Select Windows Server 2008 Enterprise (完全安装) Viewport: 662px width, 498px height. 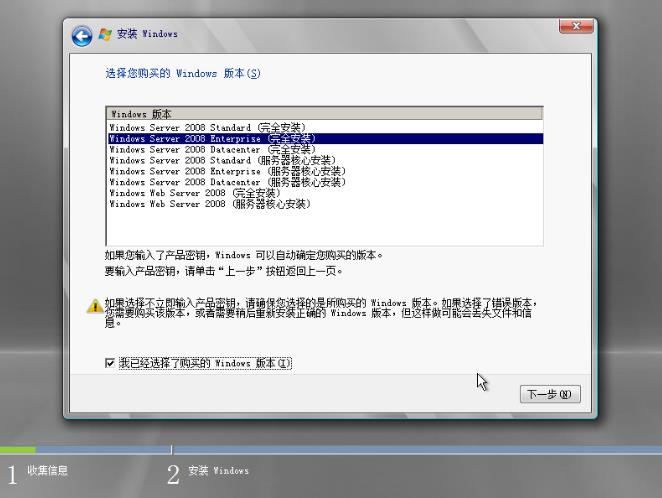click(212, 139)
